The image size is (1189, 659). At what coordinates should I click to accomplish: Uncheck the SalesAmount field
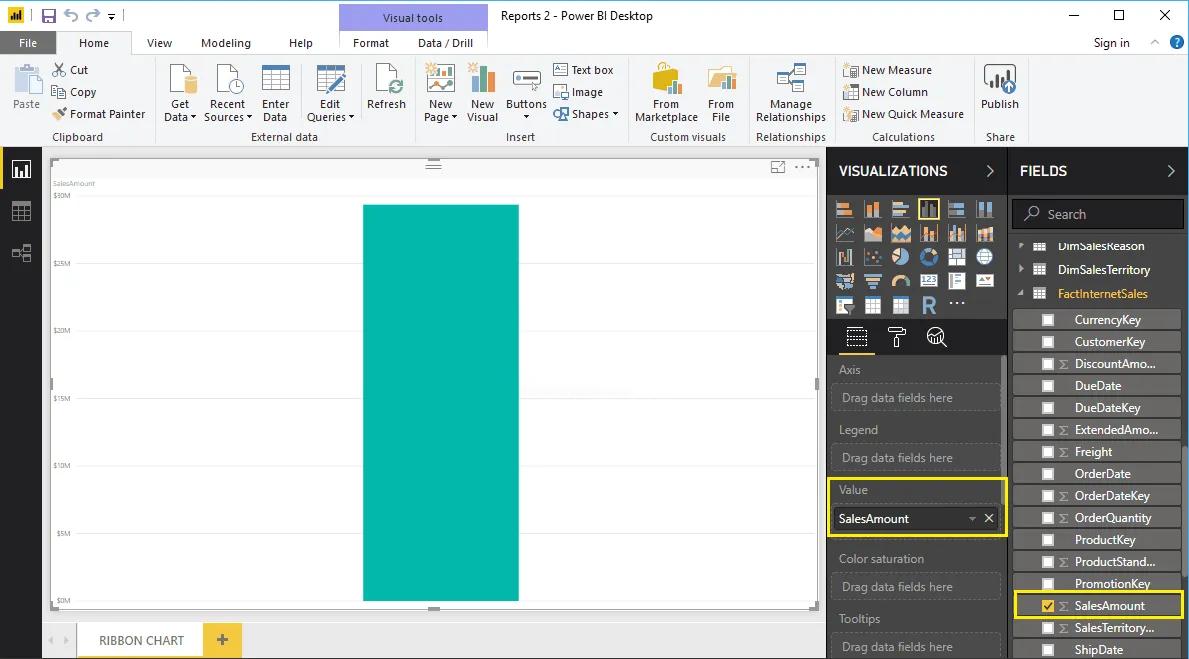point(1048,606)
